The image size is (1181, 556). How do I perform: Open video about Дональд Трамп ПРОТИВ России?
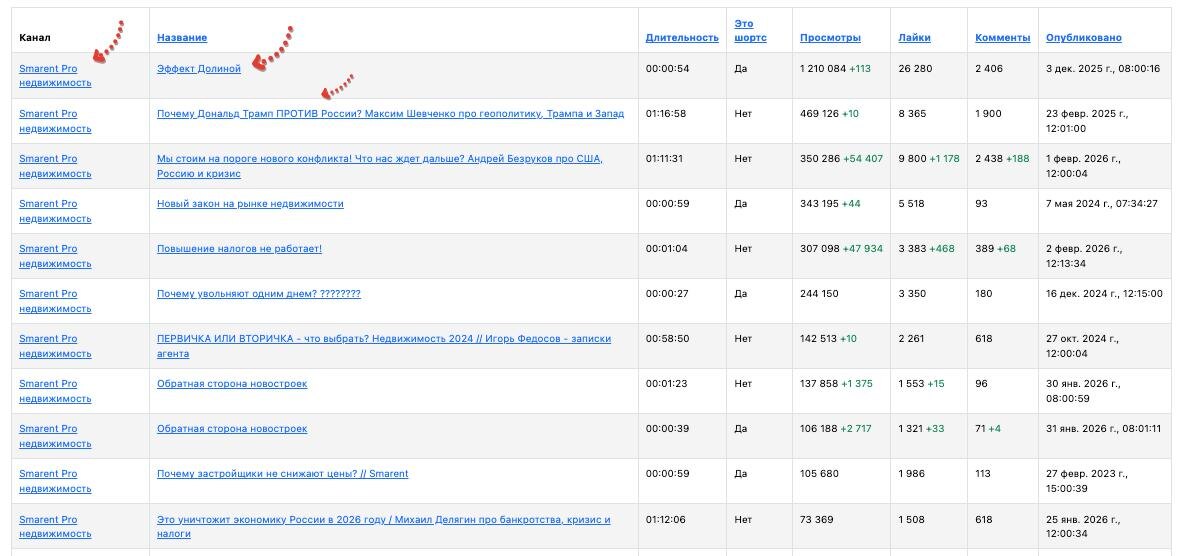click(390, 114)
